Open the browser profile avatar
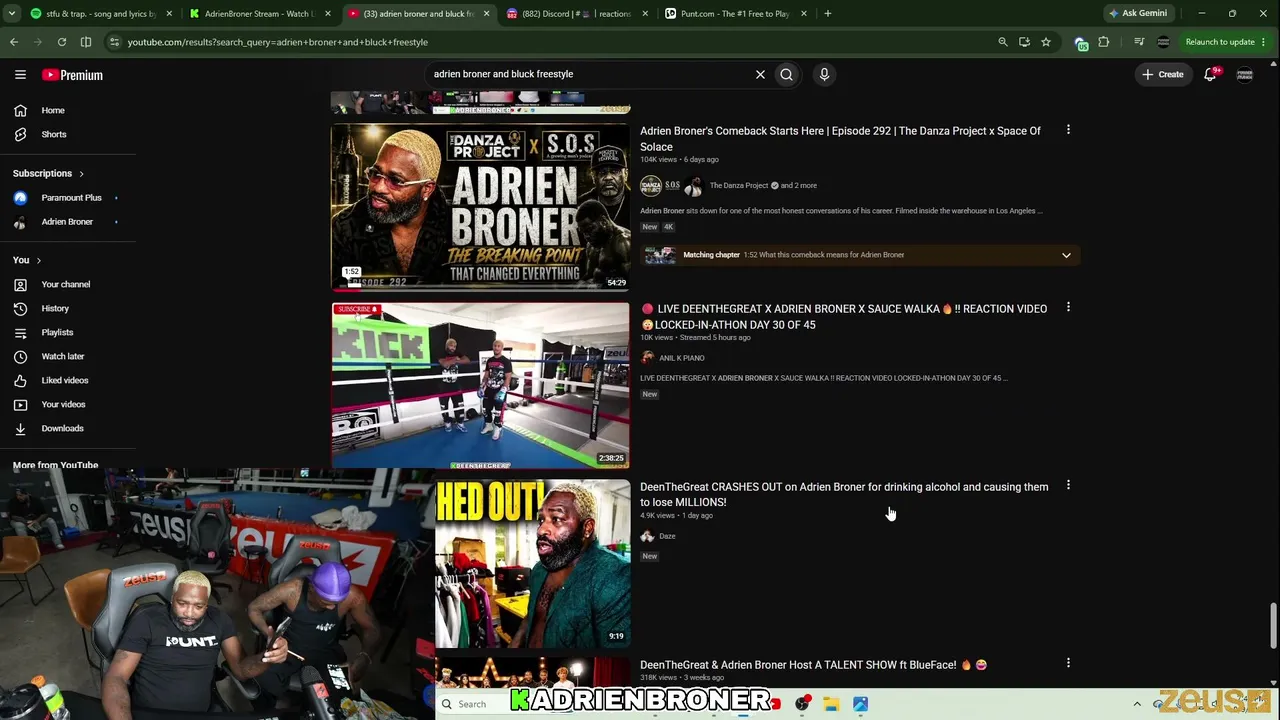 (x=1163, y=42)
